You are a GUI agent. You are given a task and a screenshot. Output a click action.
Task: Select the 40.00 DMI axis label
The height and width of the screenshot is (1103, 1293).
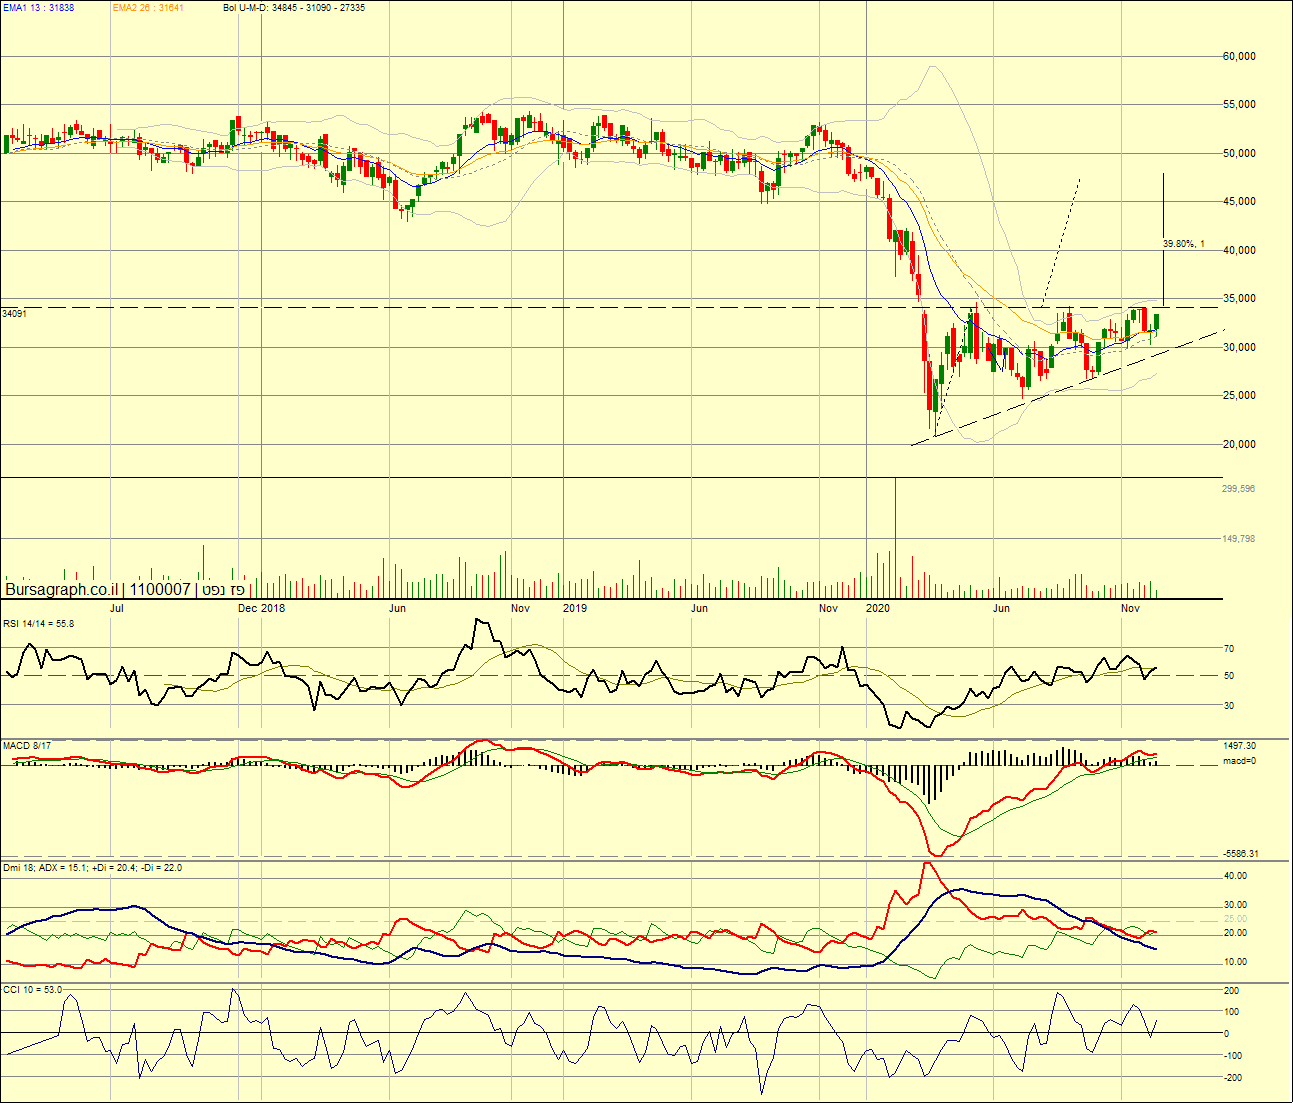click(1235, 876)
